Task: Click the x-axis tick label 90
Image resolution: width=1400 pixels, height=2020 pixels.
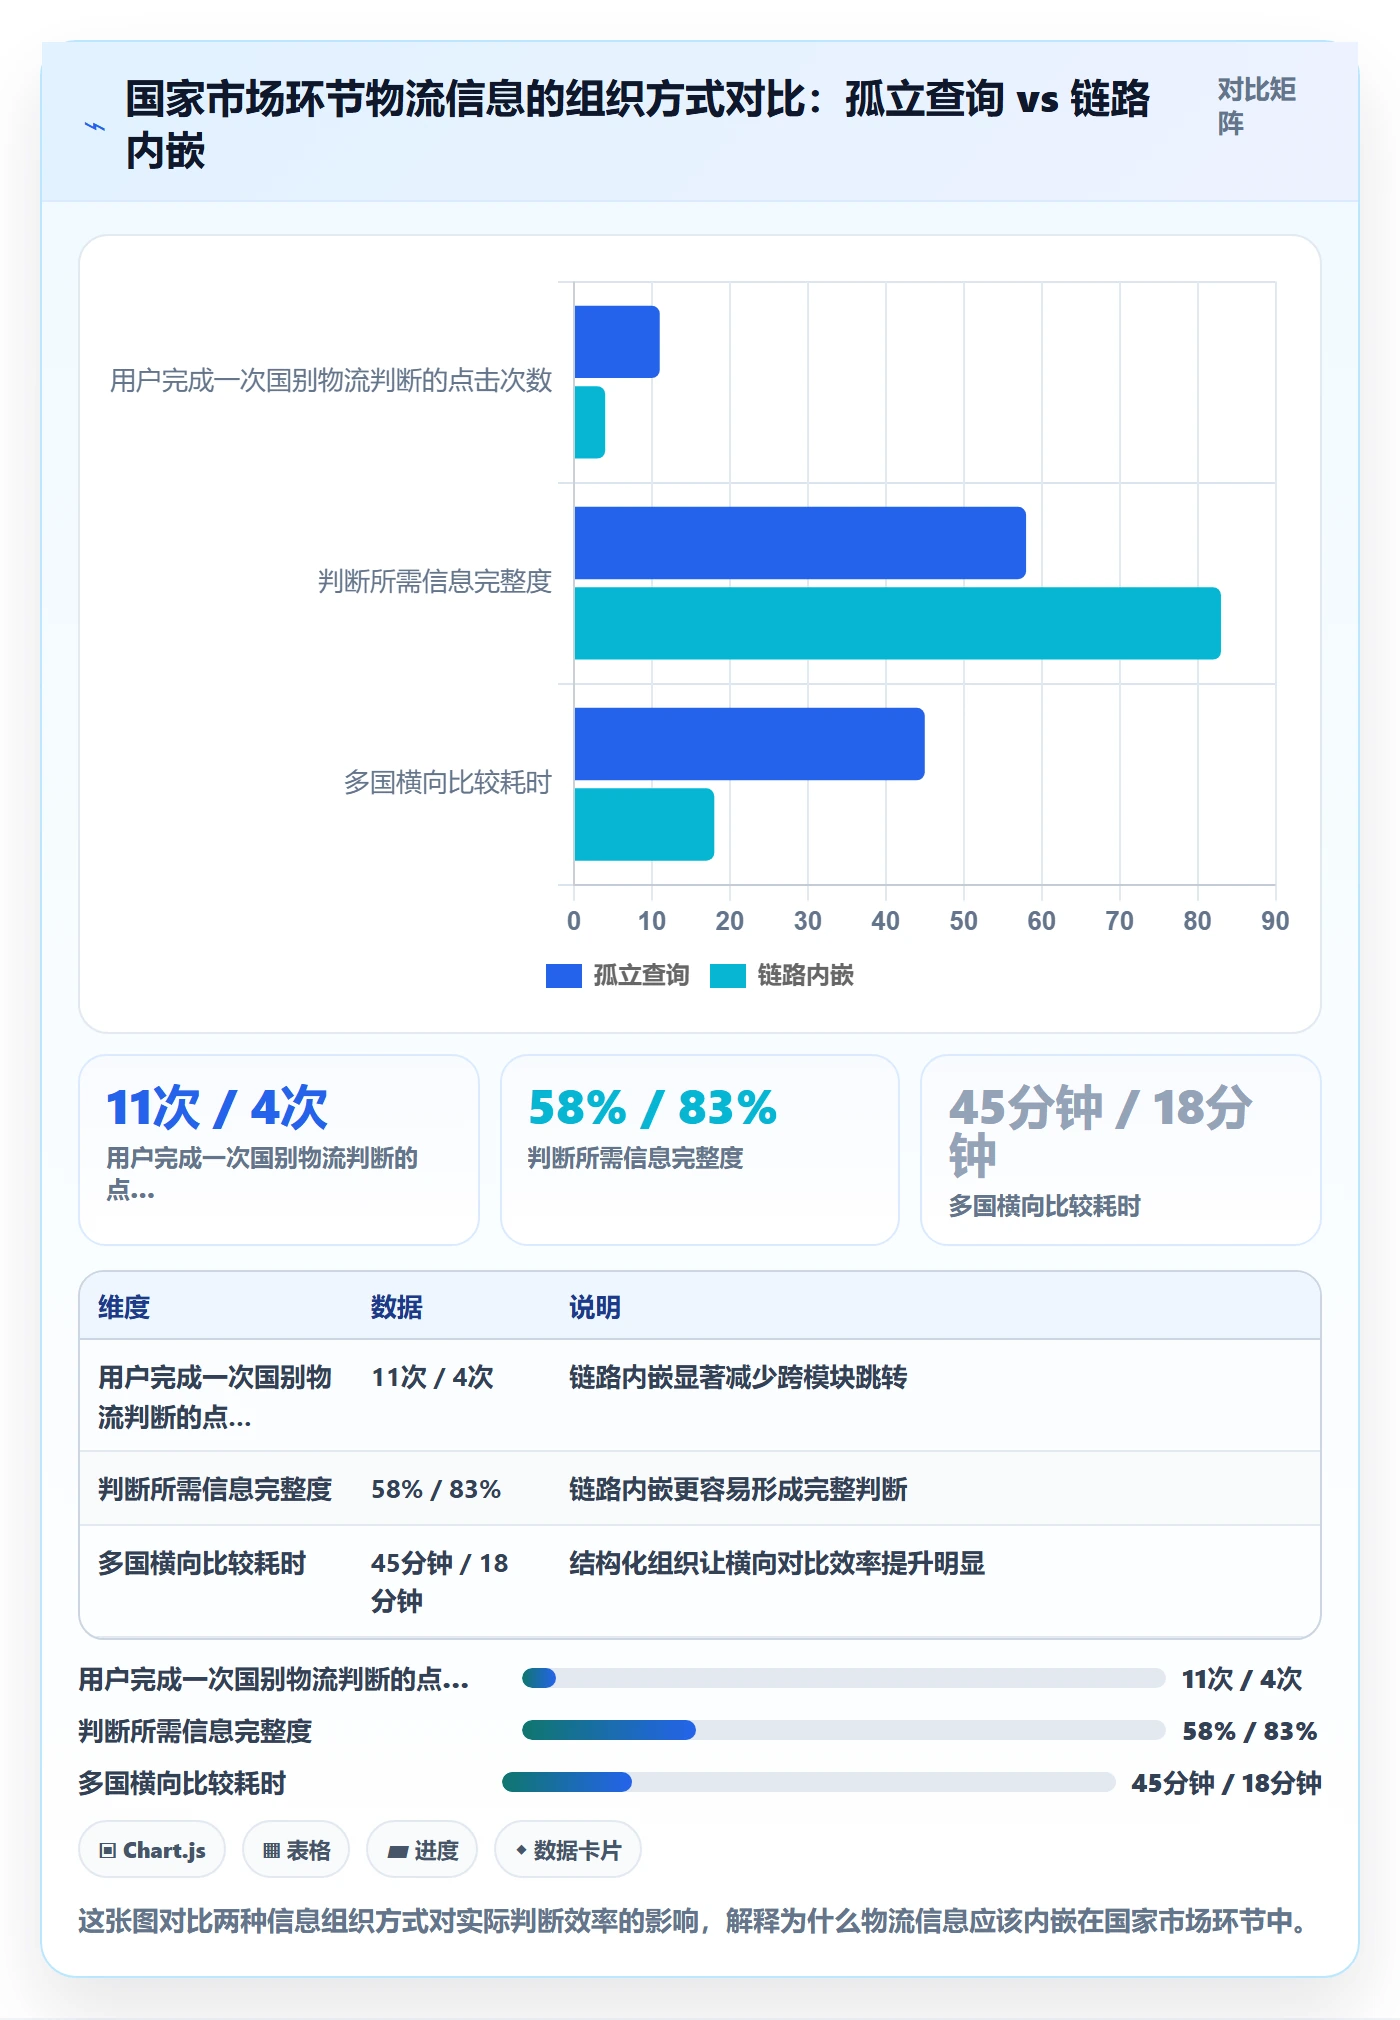Action: (x=1275, y=921)
